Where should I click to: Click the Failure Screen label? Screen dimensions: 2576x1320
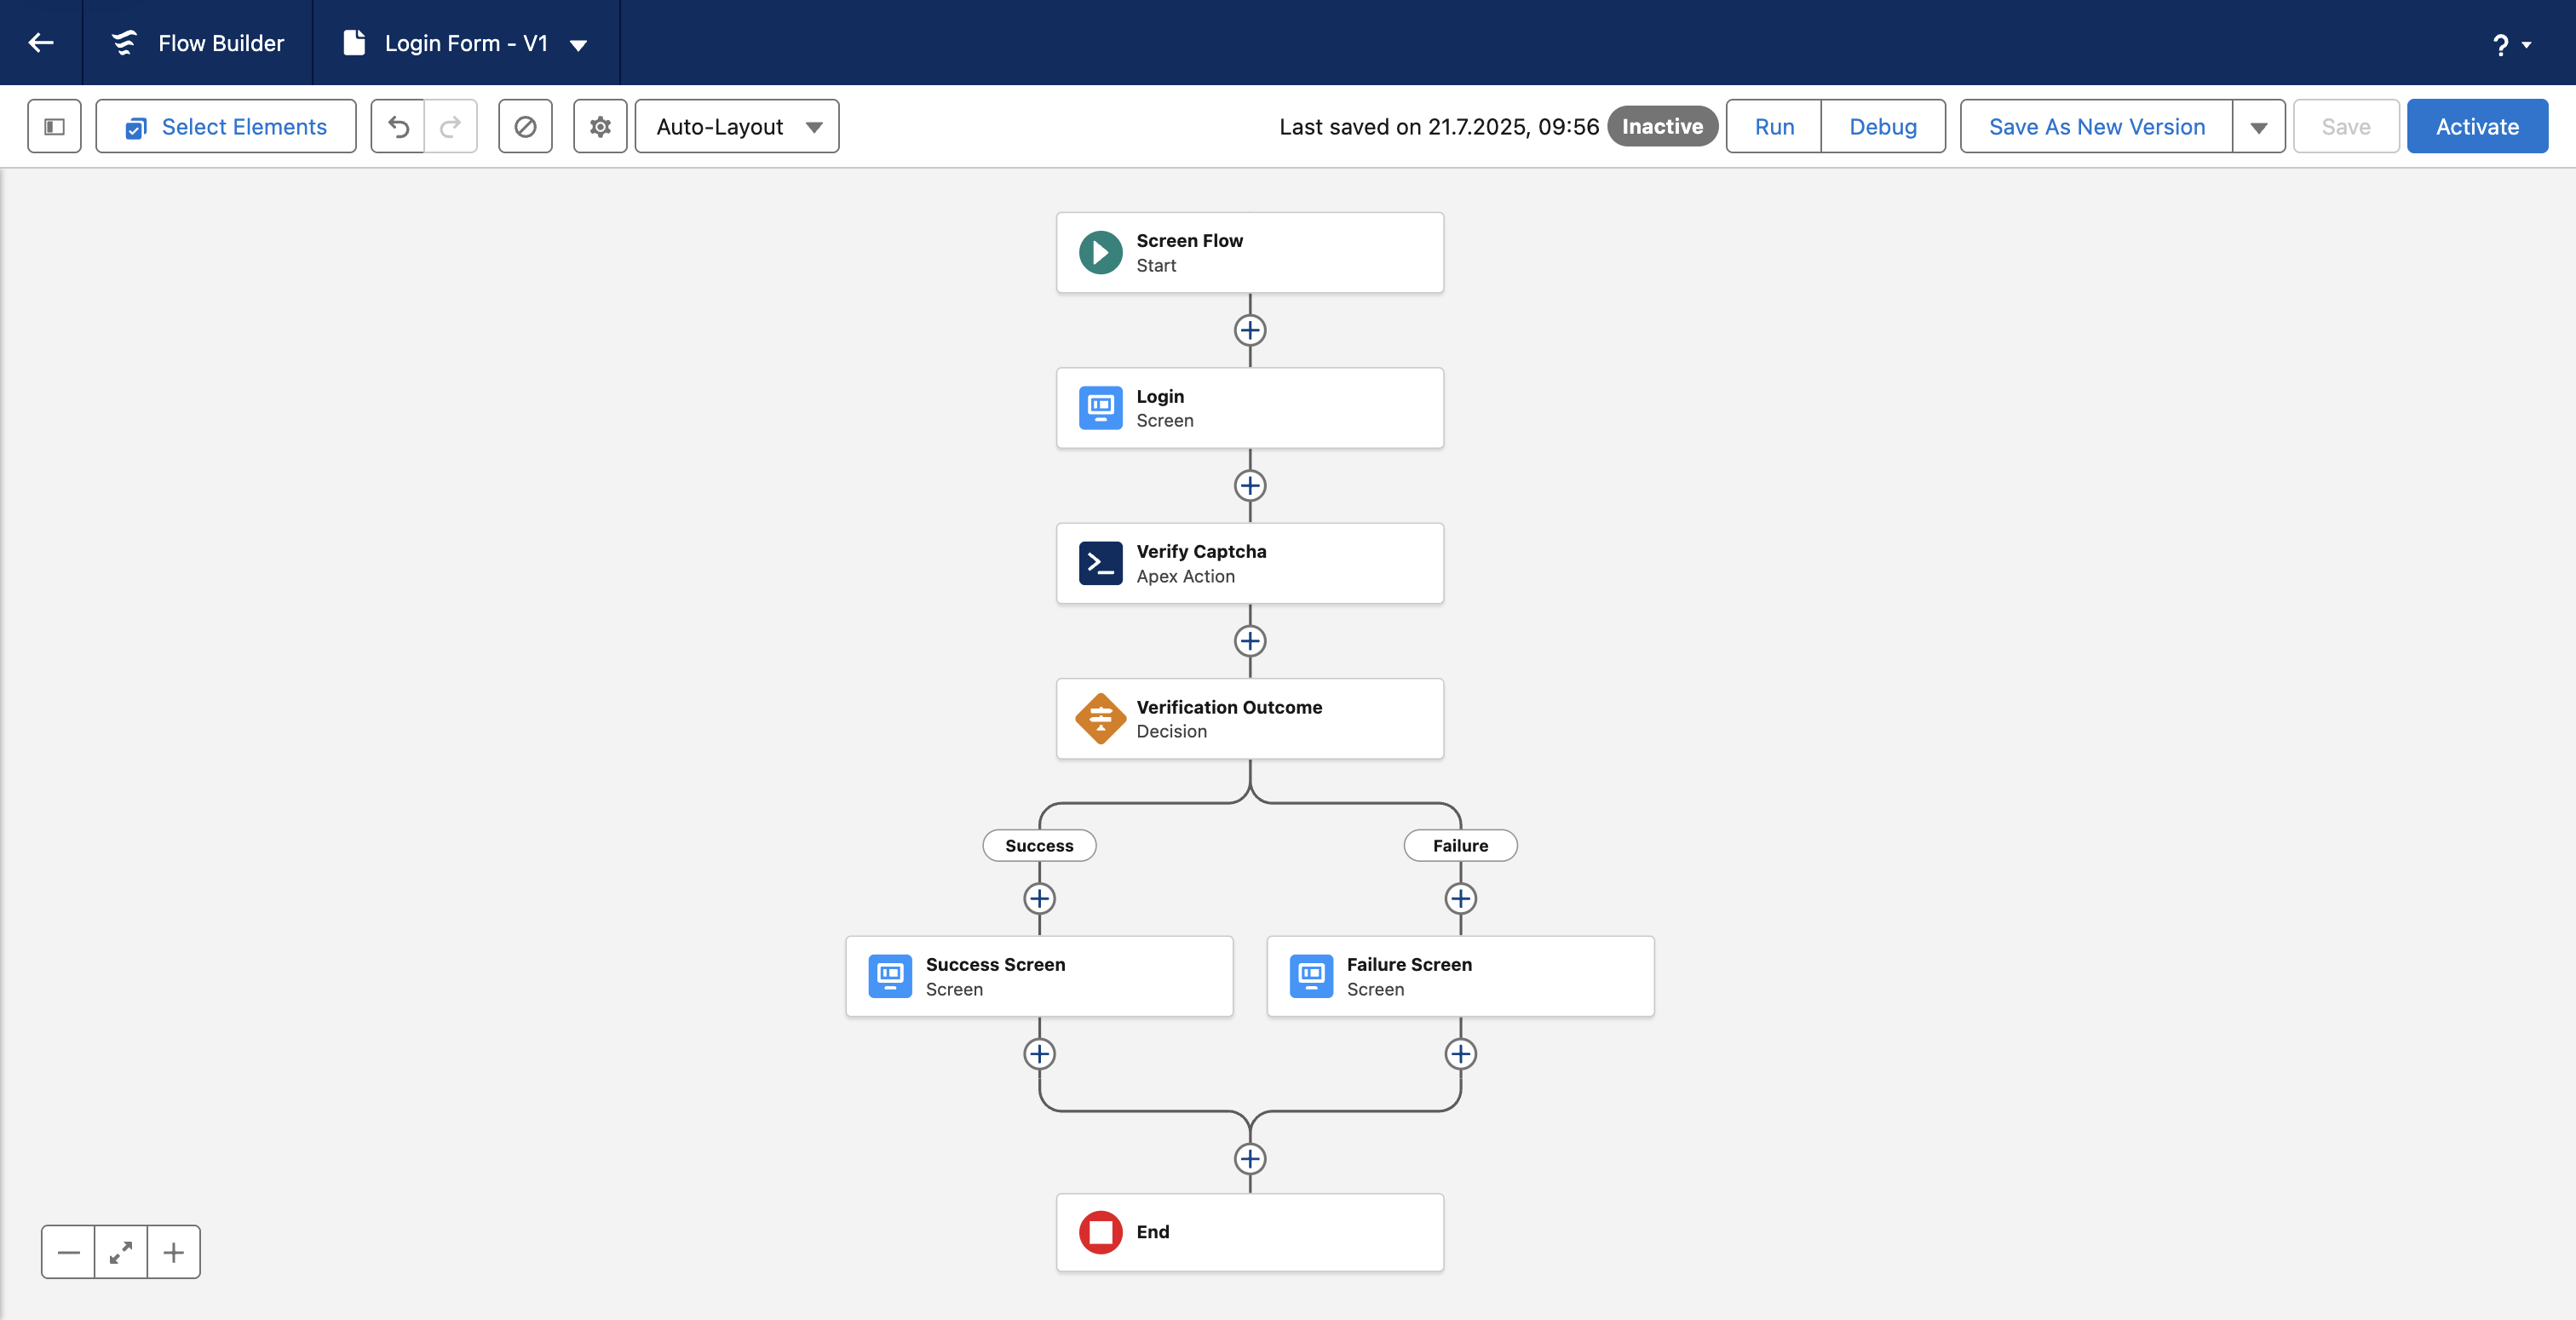1409,964
